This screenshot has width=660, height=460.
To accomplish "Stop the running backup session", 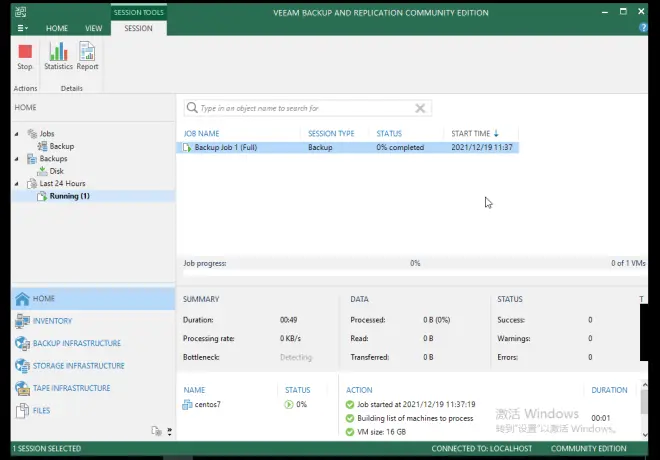I will [25, 57].
